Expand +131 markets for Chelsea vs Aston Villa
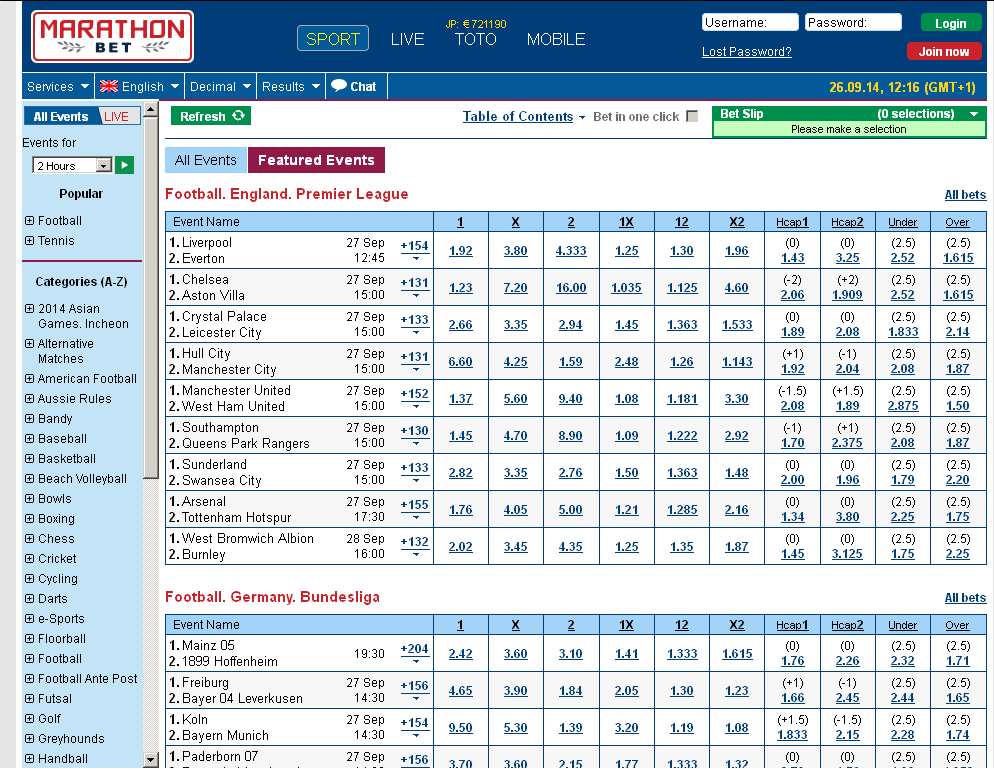Image resolution: width=994 pixels, height=770 pixels. (415, 286)
